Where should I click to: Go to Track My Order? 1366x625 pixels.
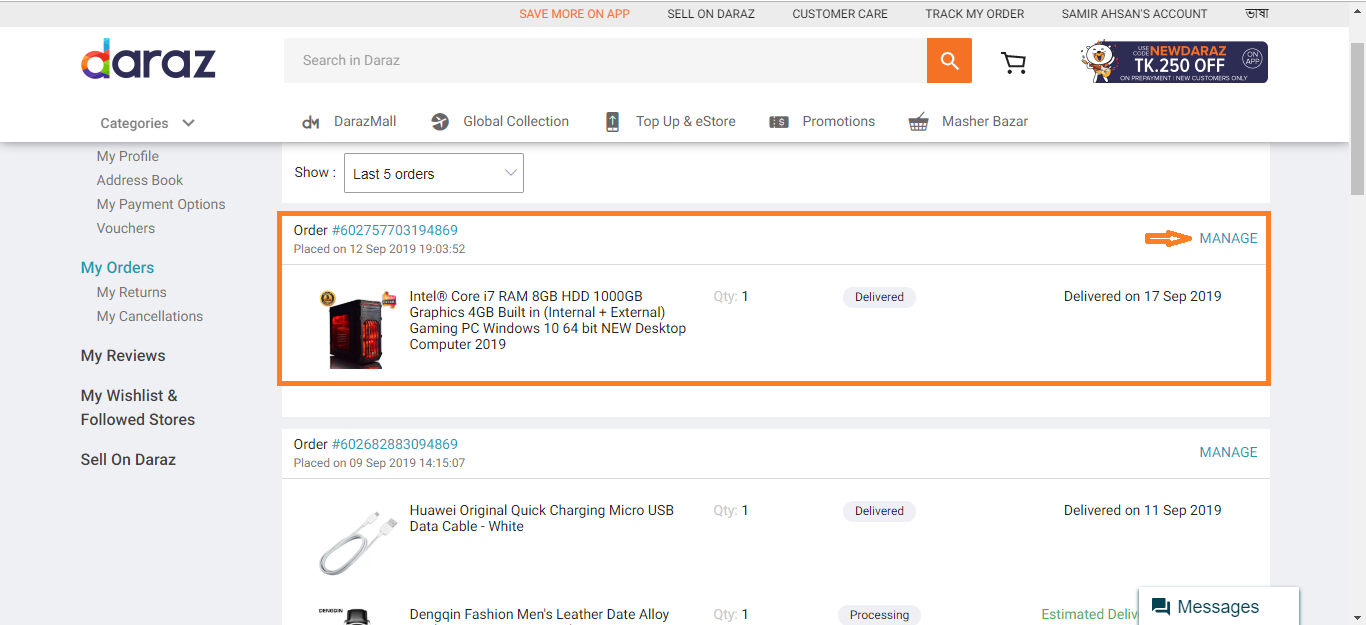coord(974,14)
